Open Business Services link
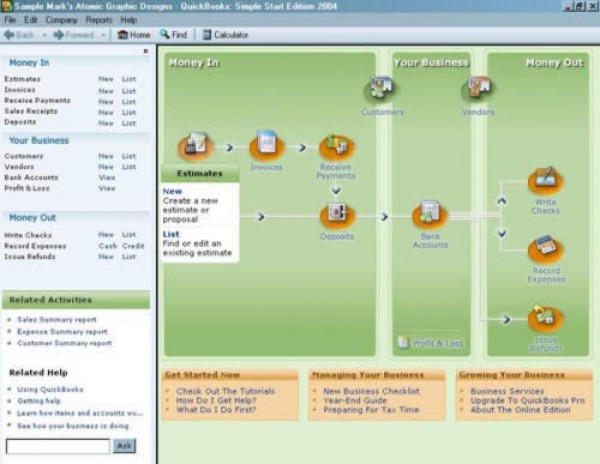This screenshot has width=600, height=464. coord(507,391)
